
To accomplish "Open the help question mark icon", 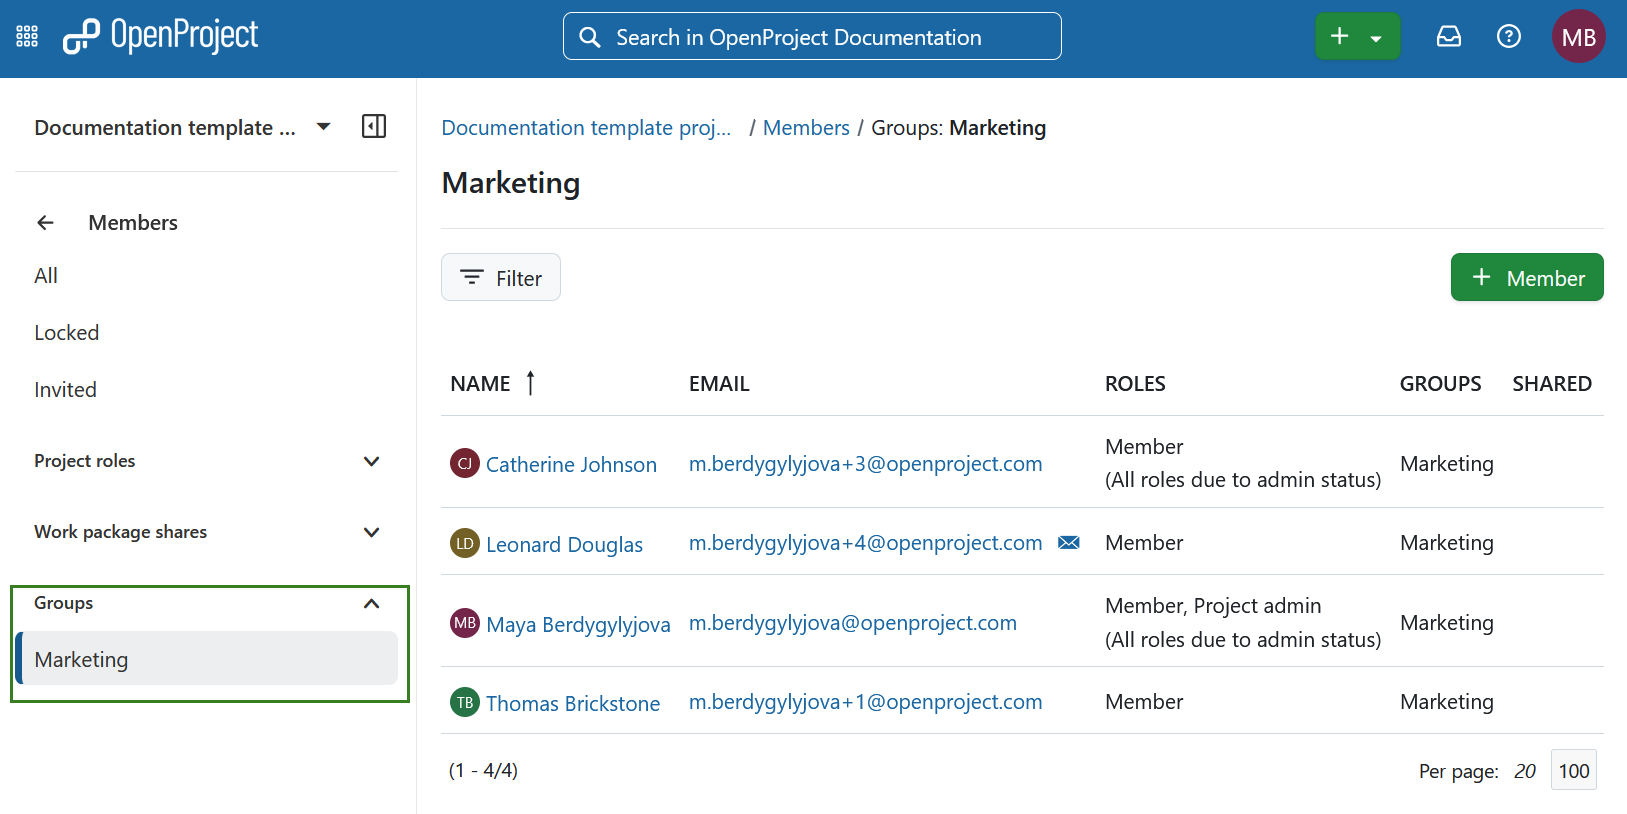I will 1509,37.
